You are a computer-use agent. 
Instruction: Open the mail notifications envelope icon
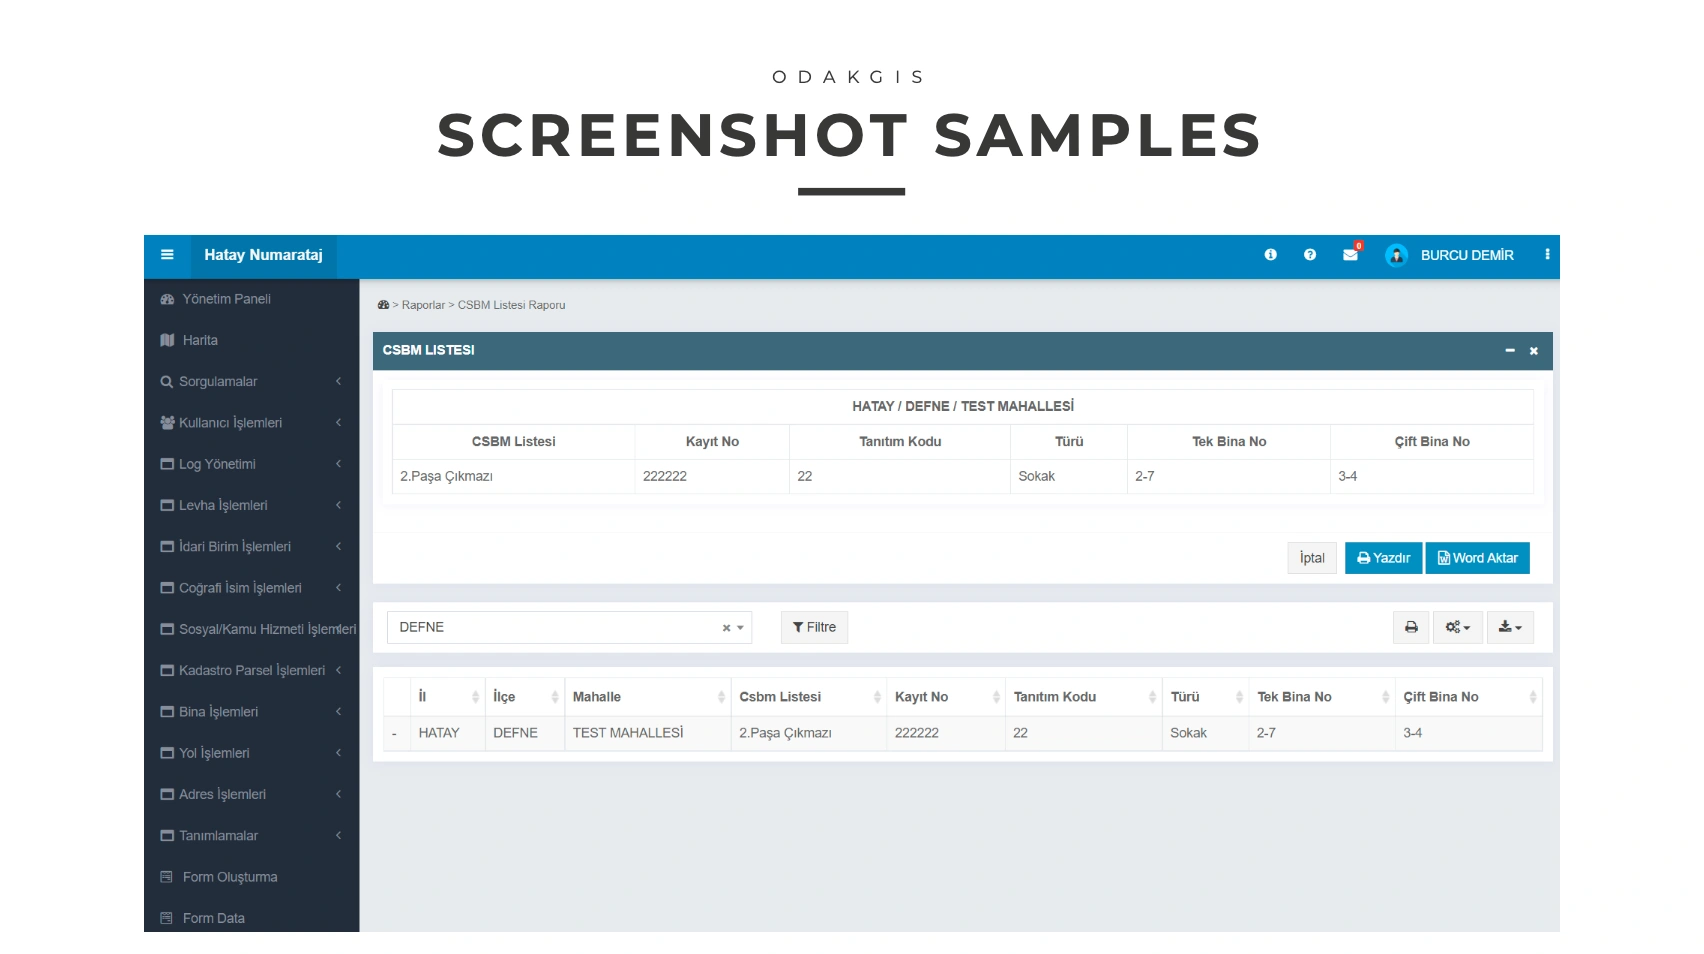click(1350, 255)
